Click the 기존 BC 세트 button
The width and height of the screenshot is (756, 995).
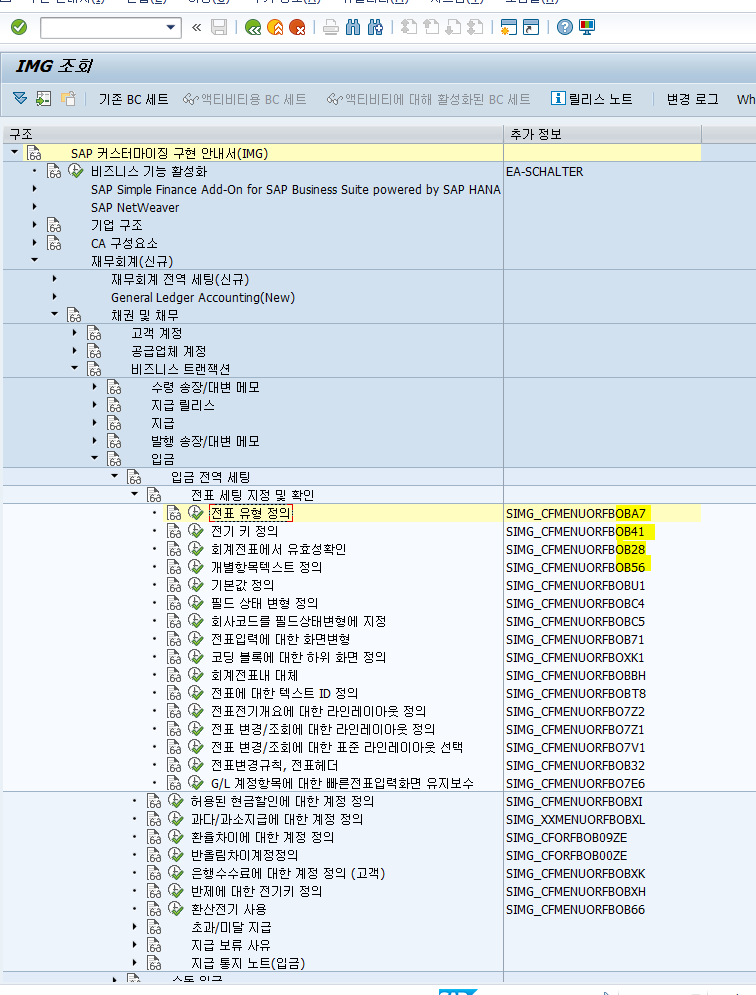pos(133,100)
